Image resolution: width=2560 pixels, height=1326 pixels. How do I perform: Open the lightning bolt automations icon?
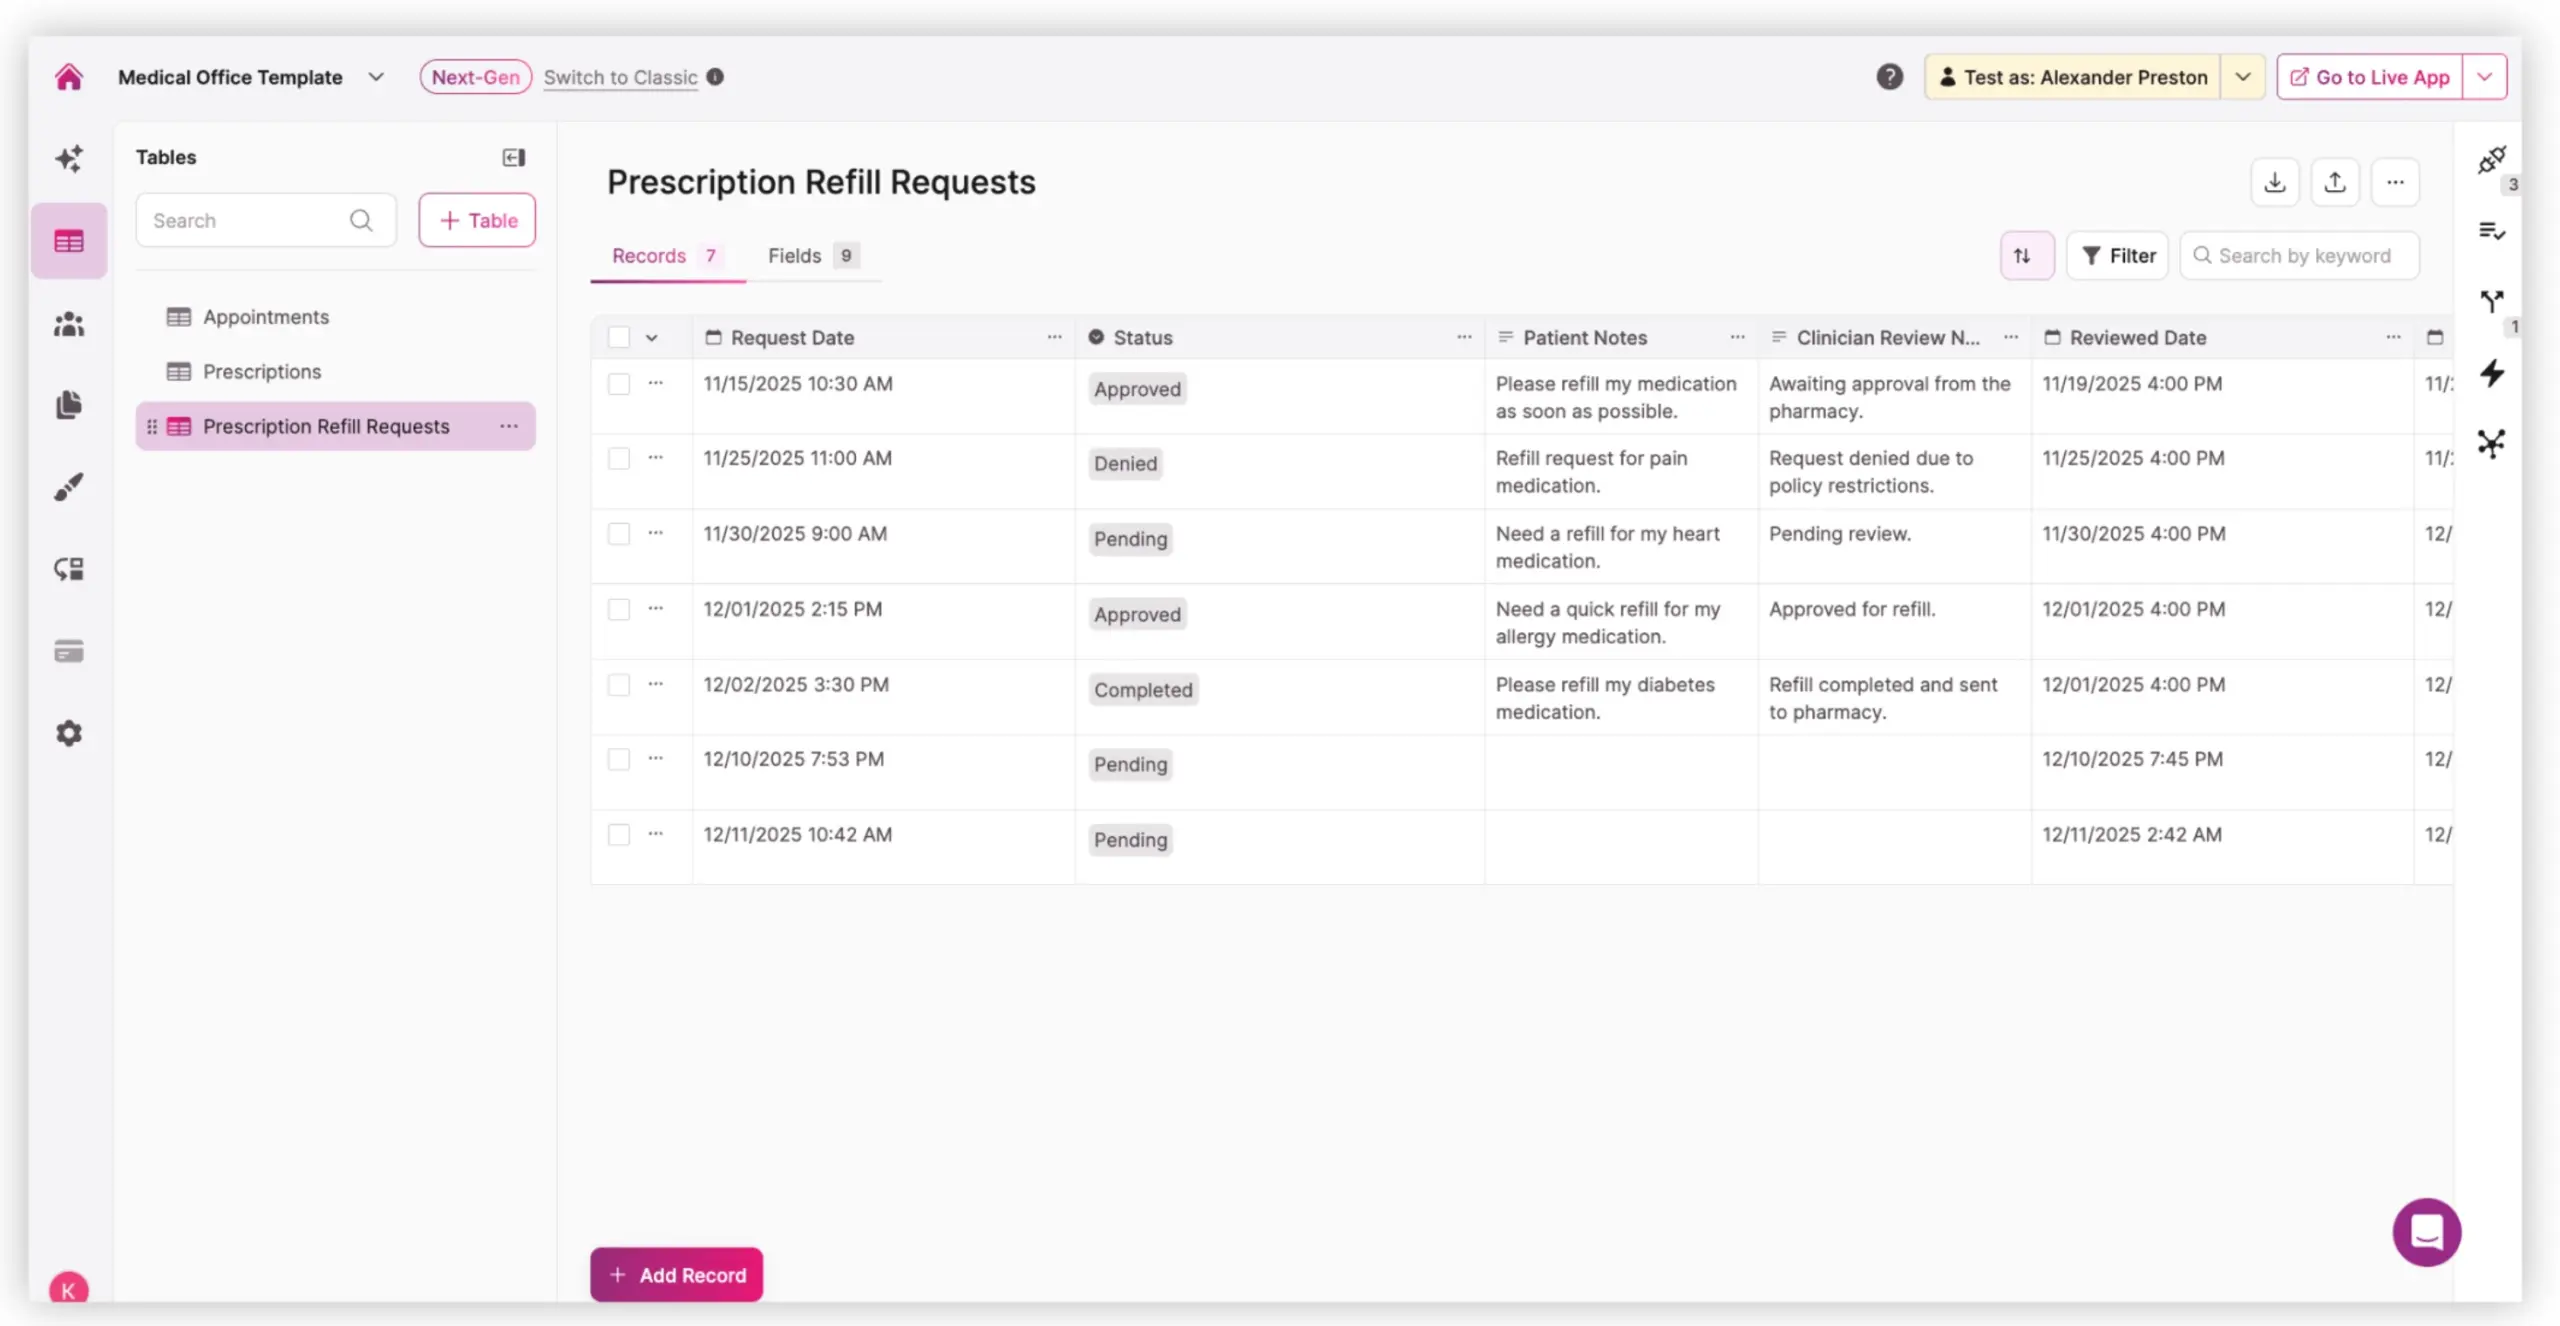(2491, 373)
